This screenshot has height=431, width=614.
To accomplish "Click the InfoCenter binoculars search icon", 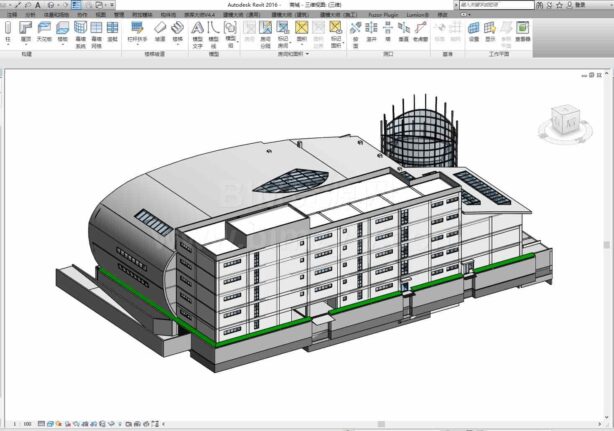I will (x=540, y=5).
